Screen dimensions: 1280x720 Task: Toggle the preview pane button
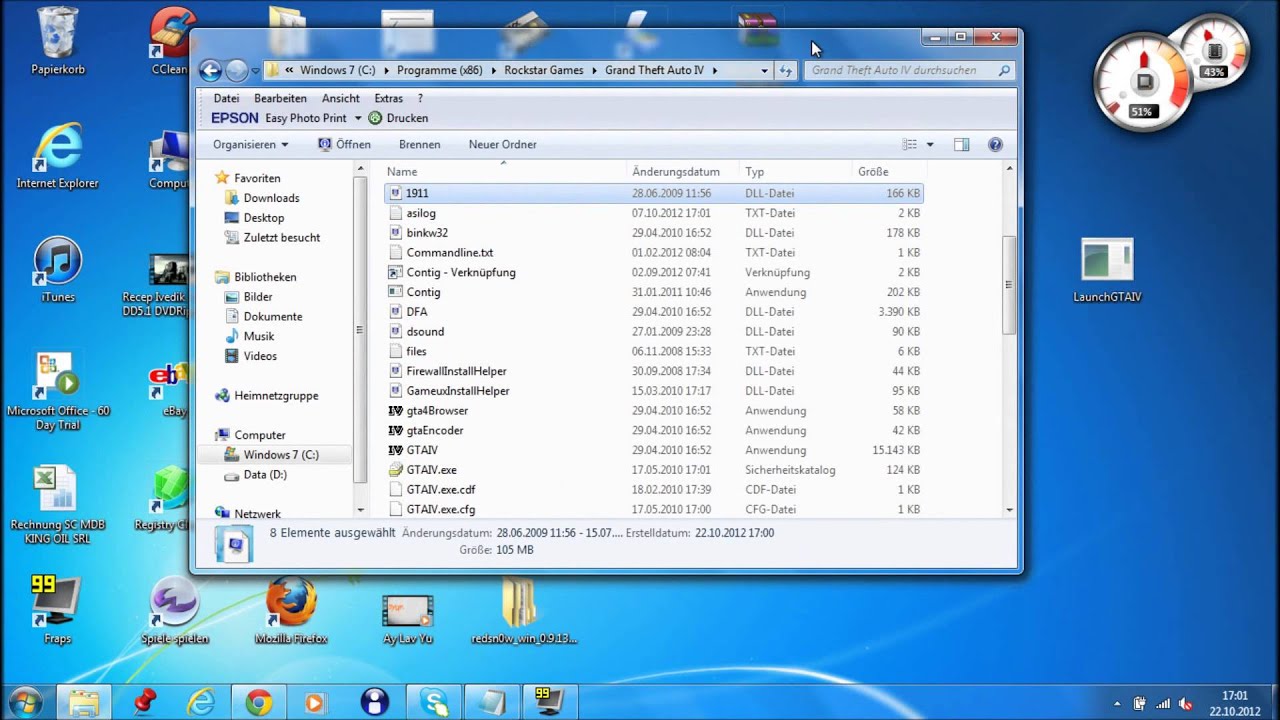[x=961, y=144]
